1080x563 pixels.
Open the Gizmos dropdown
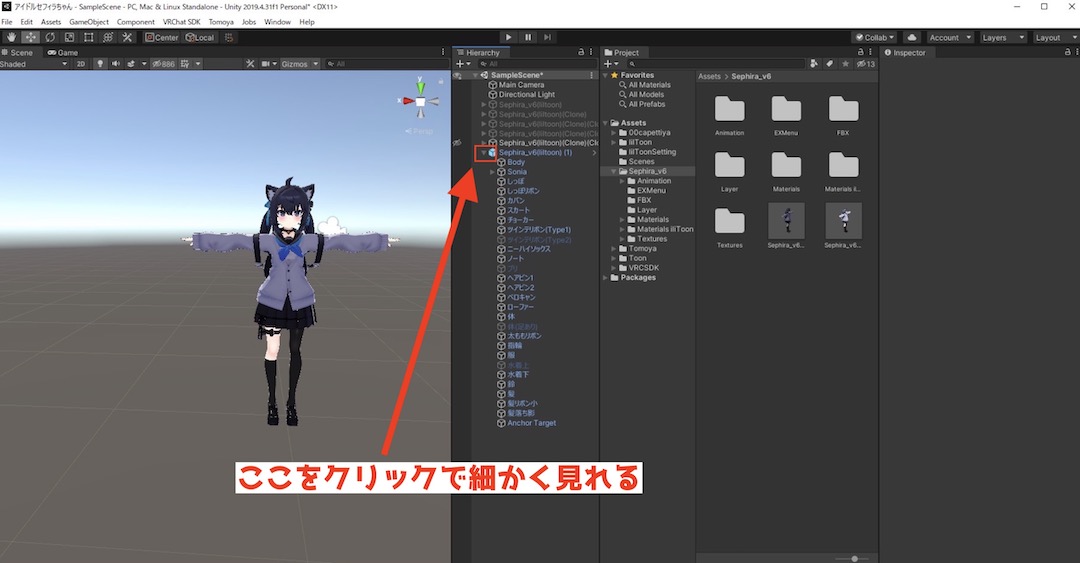coord(300,64)
